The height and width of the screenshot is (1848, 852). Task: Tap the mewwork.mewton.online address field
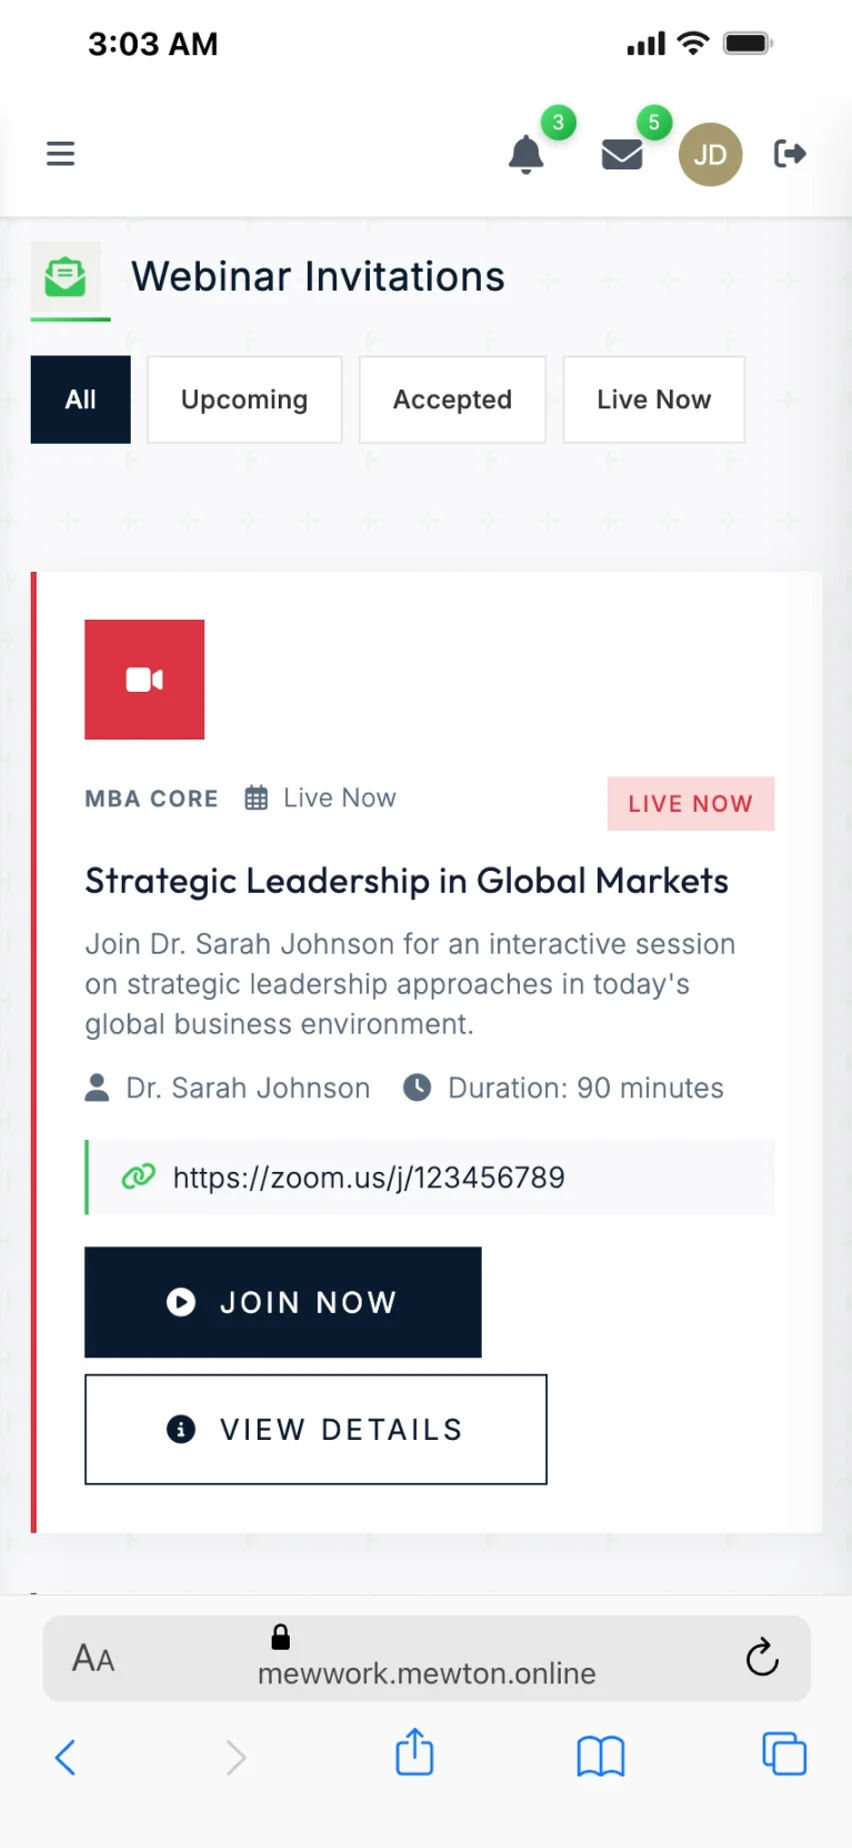(427, 1672)
